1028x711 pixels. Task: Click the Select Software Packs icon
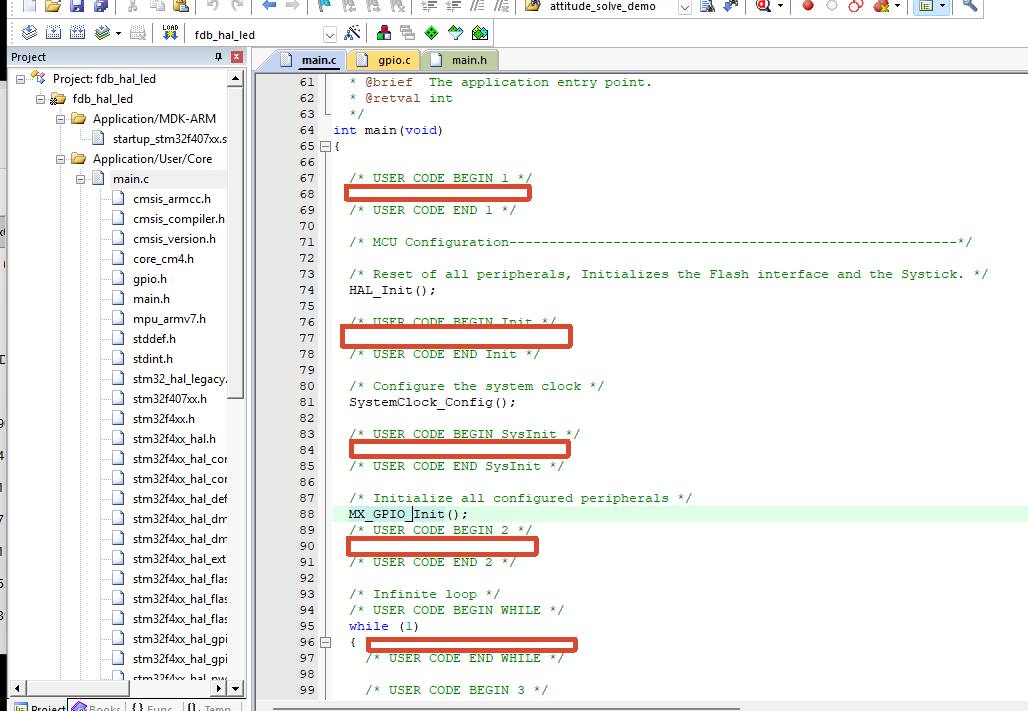[x=456, y=33]
